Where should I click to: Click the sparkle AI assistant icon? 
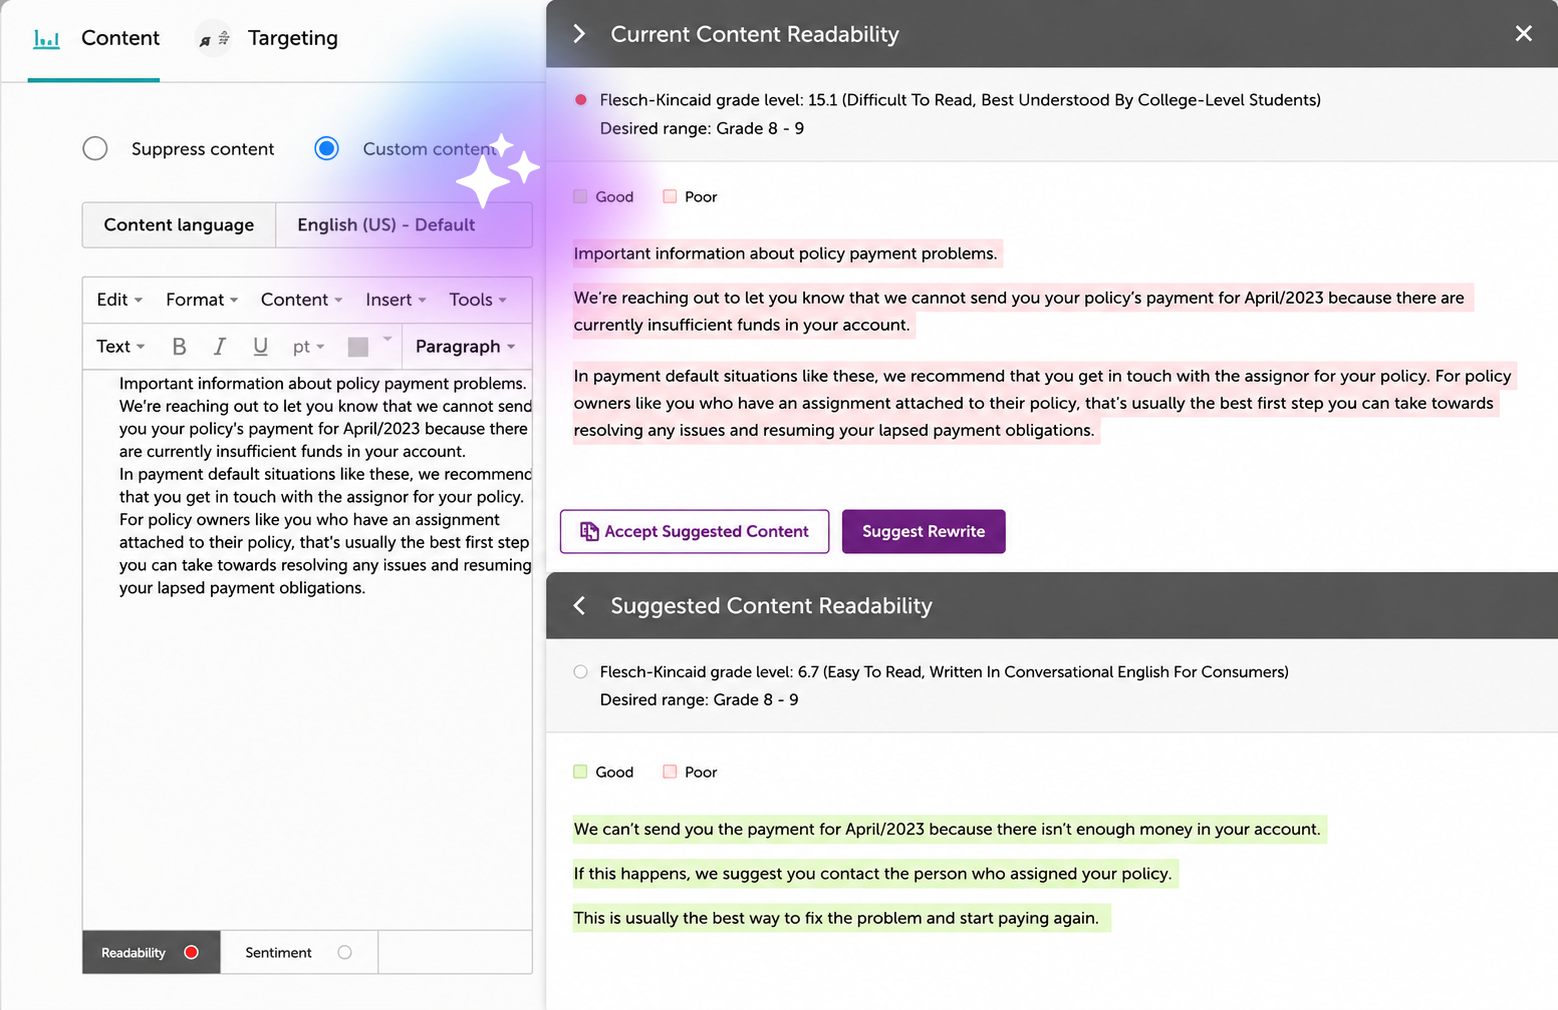tap(498, 170)
